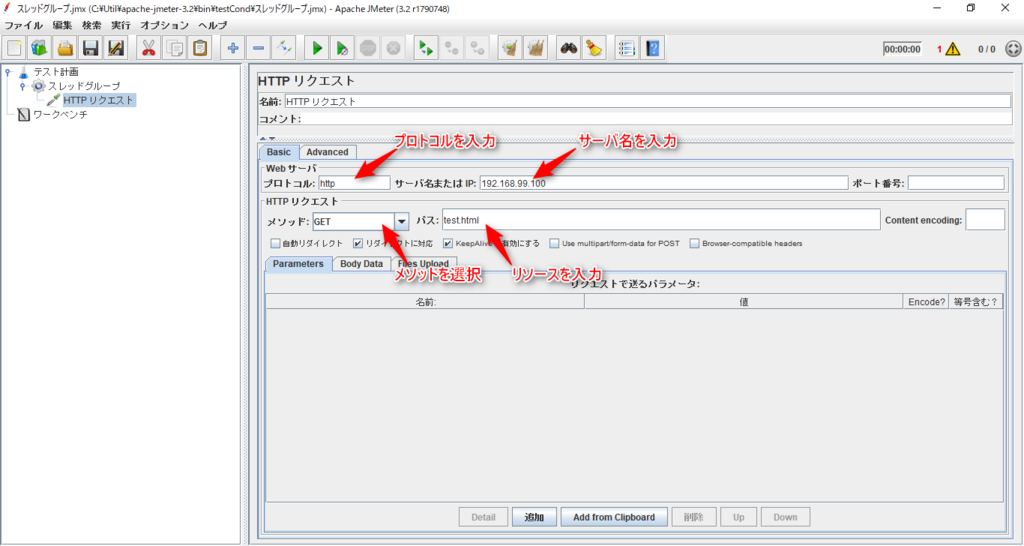Click the Remote stop all icon
Screen dimensions: 1024x546
451,48
